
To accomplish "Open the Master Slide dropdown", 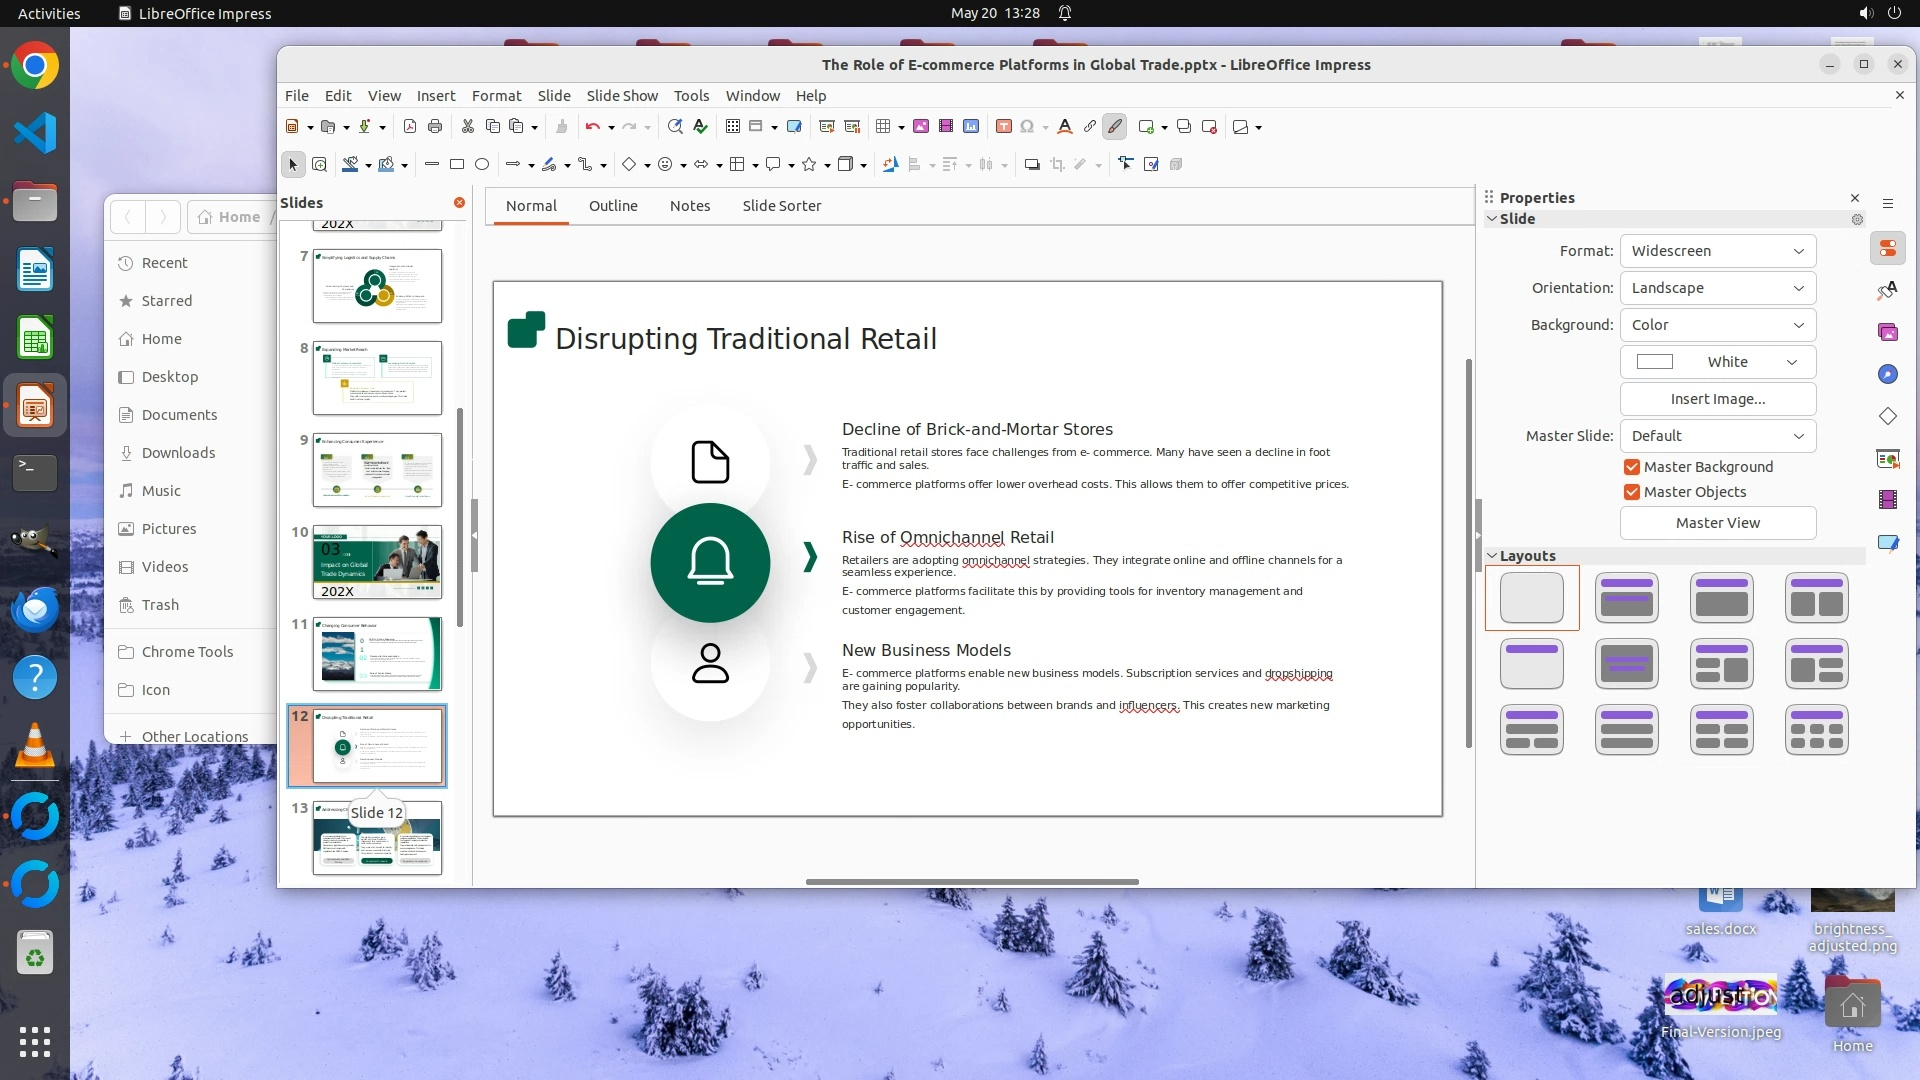I will 1717,436.
